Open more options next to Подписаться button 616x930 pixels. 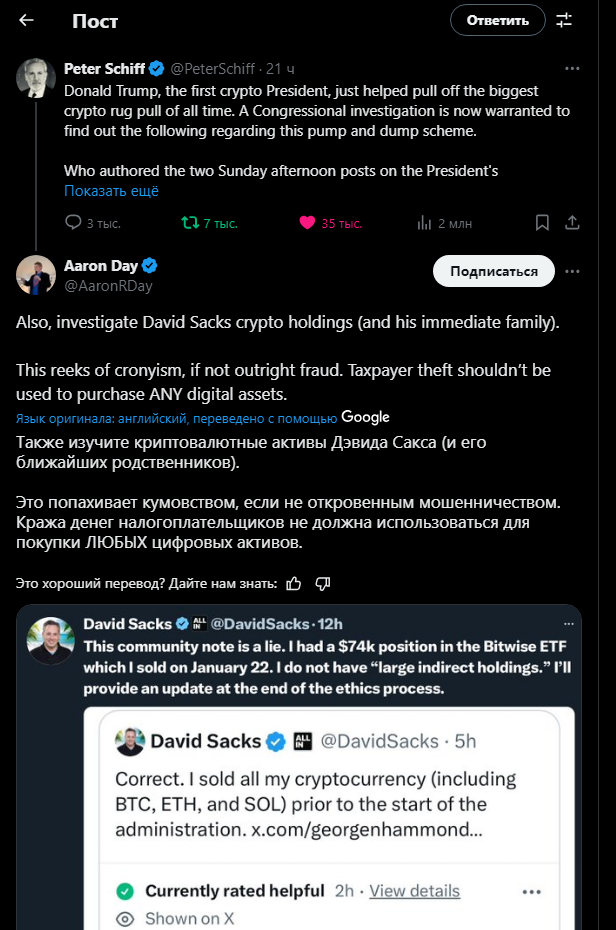click(573, 271)
